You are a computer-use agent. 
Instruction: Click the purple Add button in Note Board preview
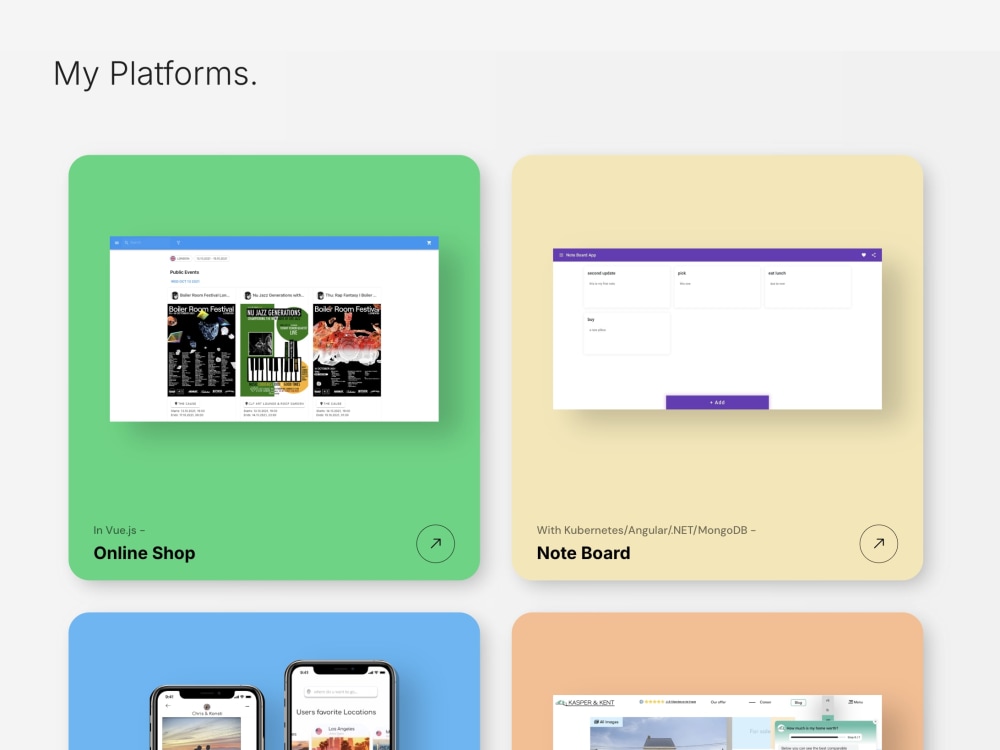717,402
